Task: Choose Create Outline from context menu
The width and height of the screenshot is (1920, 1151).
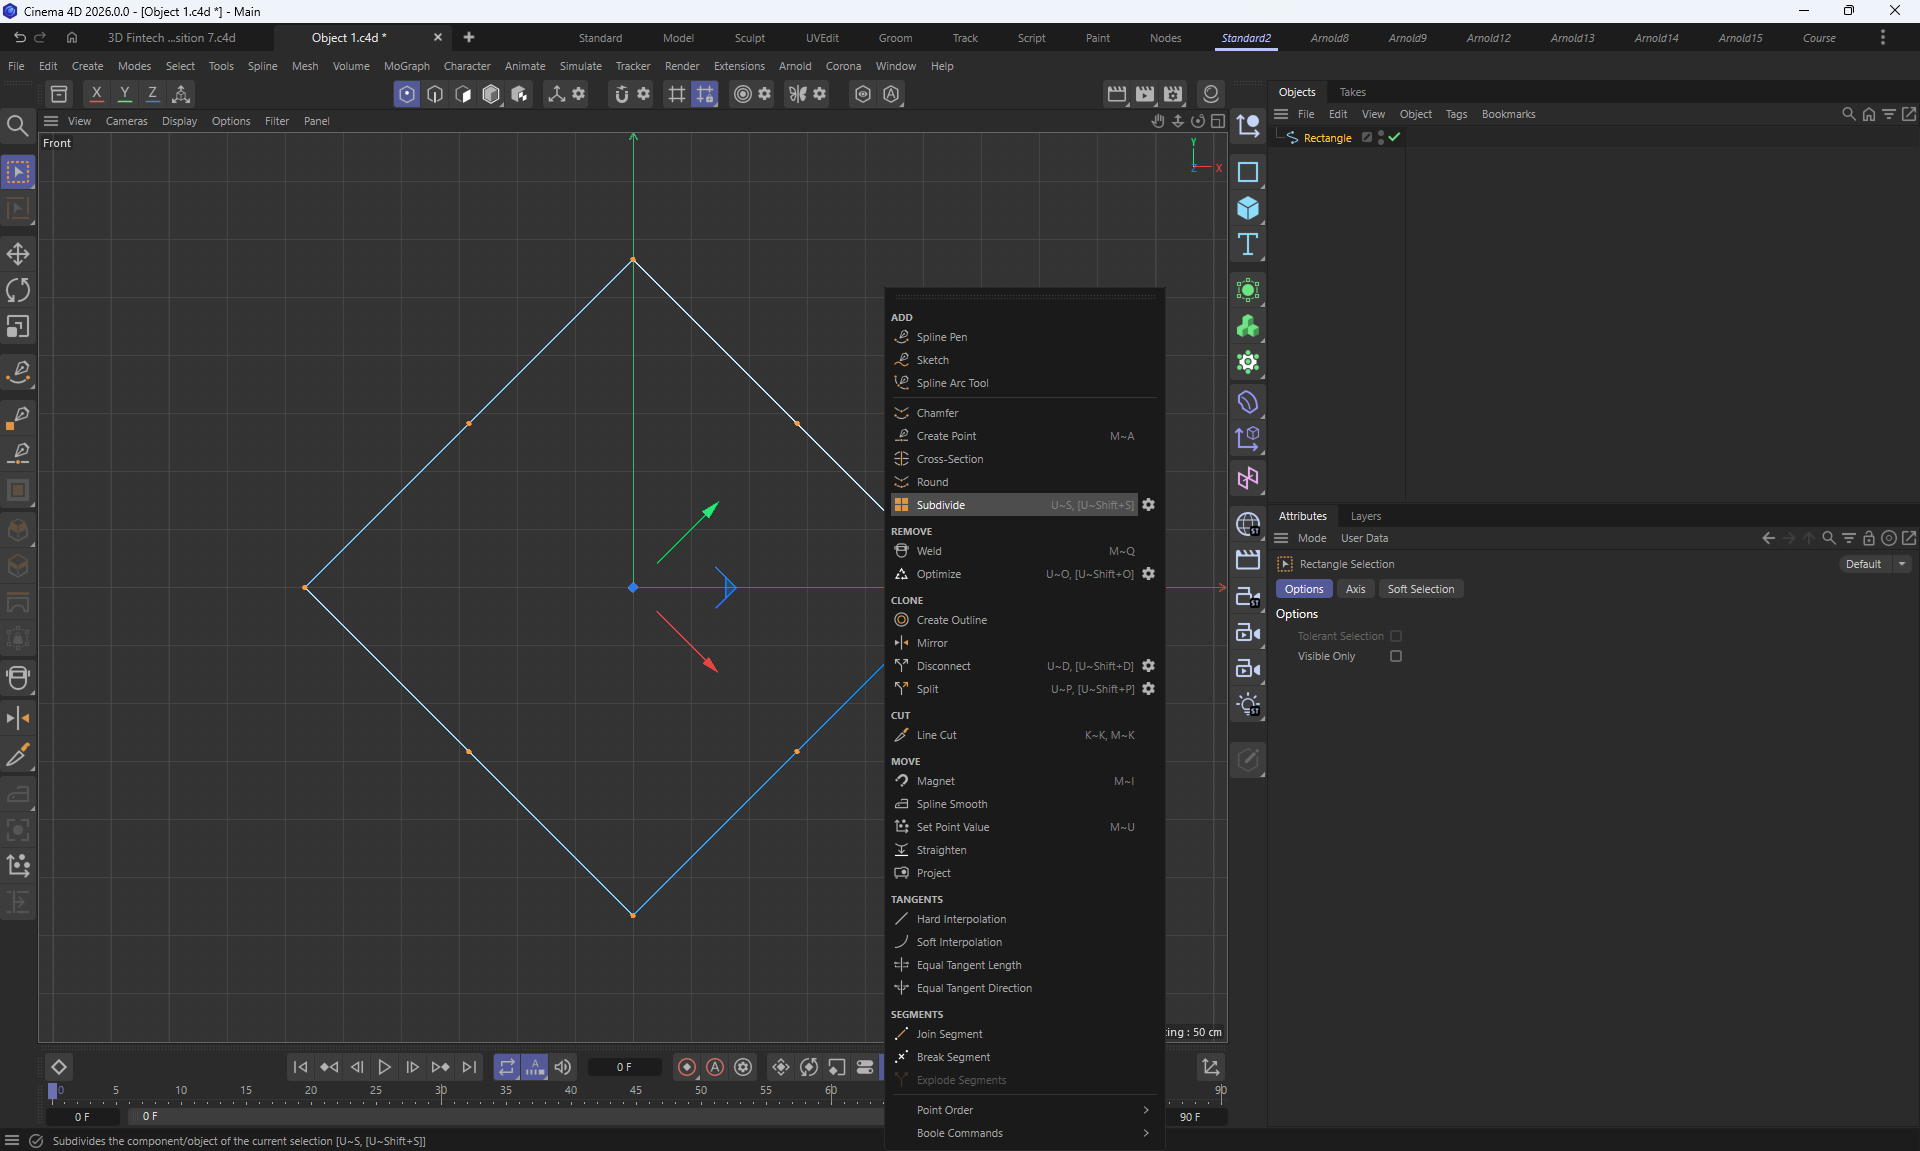Action: (x=951, y=620)
